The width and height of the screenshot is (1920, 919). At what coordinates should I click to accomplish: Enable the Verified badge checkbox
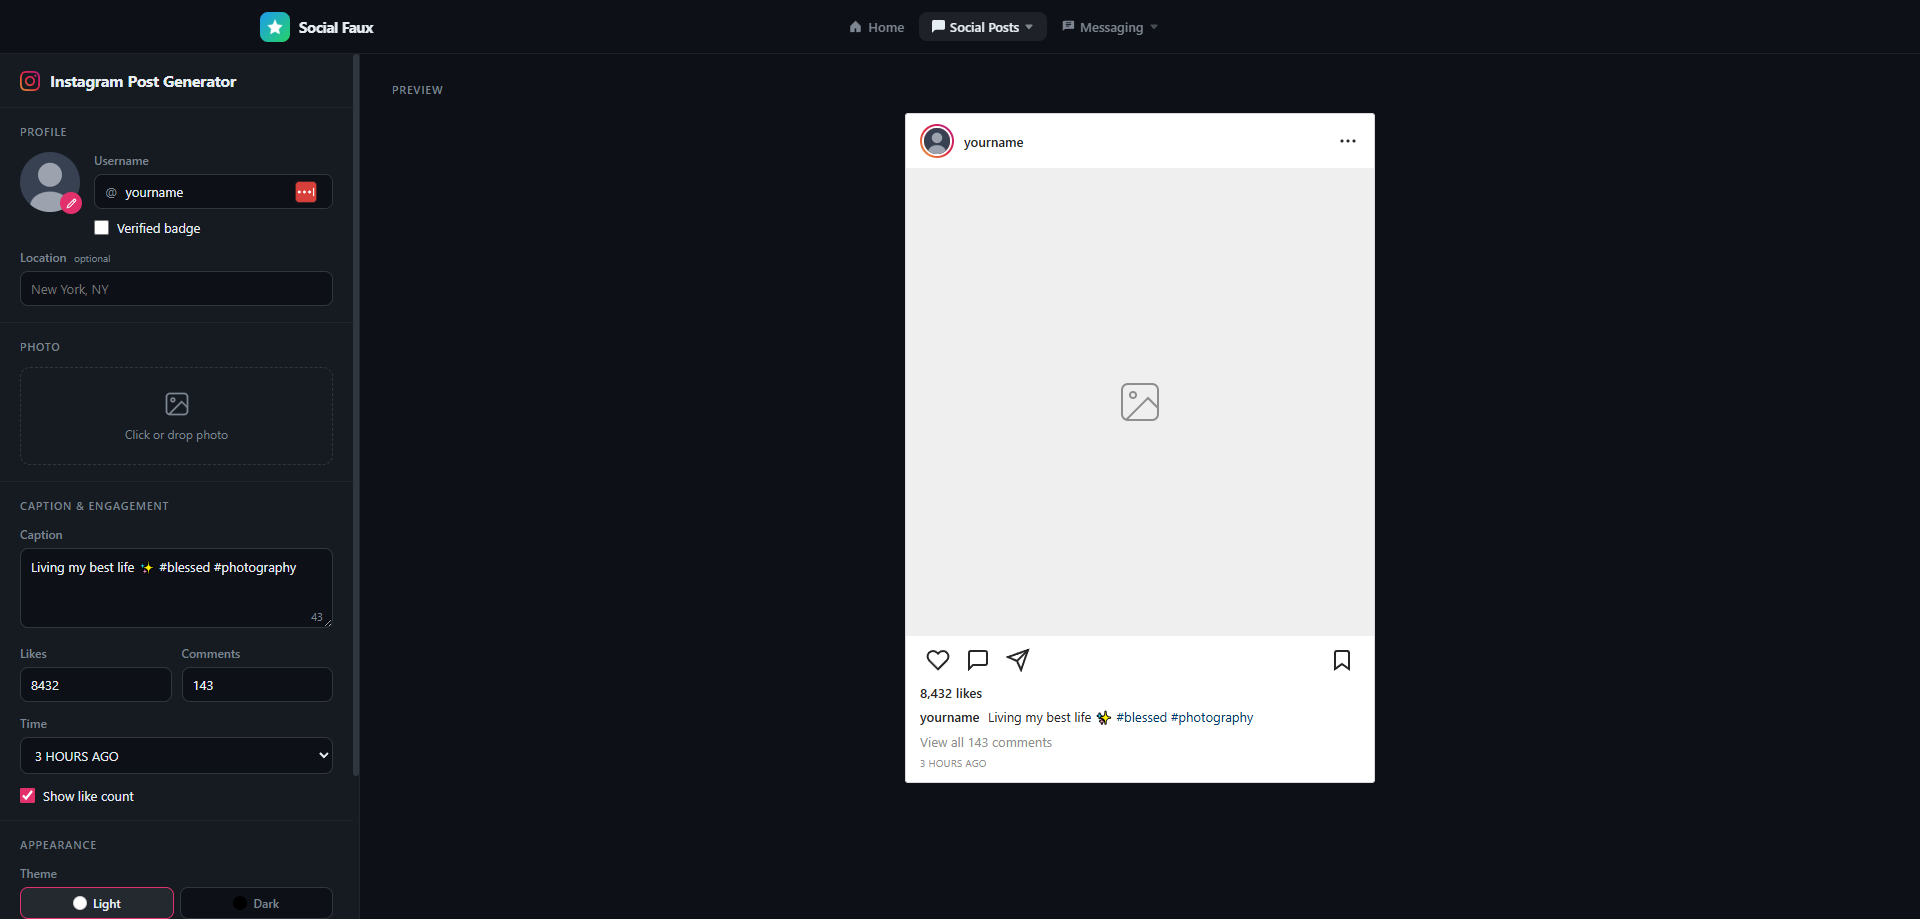pos(101,228)
